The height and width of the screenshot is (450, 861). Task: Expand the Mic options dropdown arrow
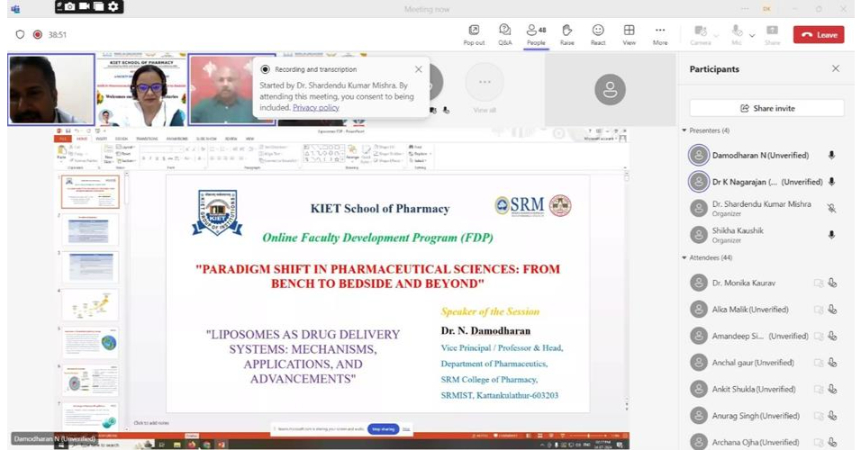click(752, 36)
